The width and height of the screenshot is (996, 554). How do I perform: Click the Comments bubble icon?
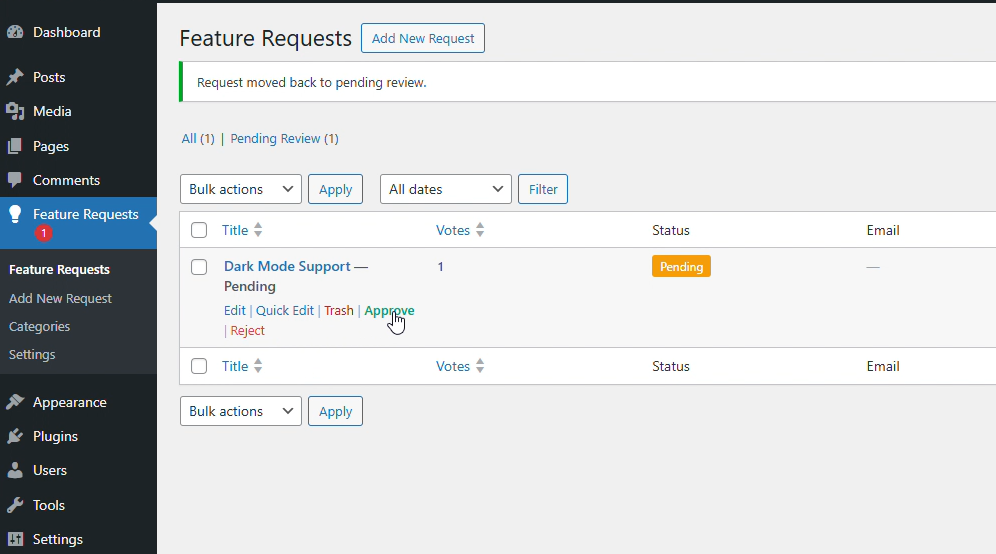click(15, 180)
